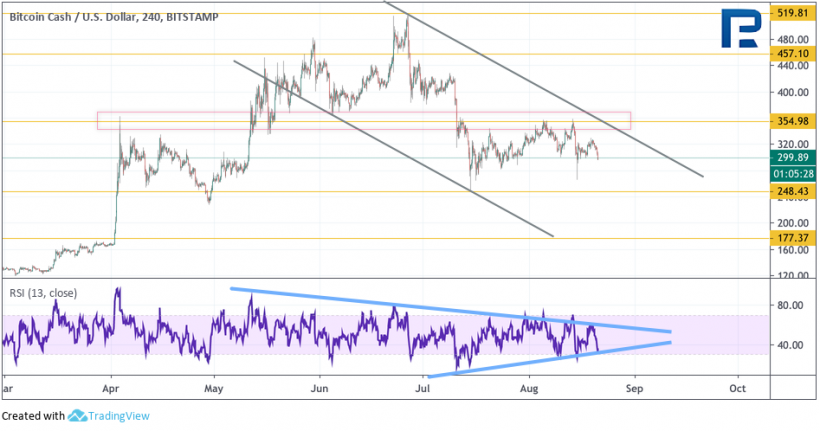Click the RSI (13, close) indicator label

tap(43, 293)
